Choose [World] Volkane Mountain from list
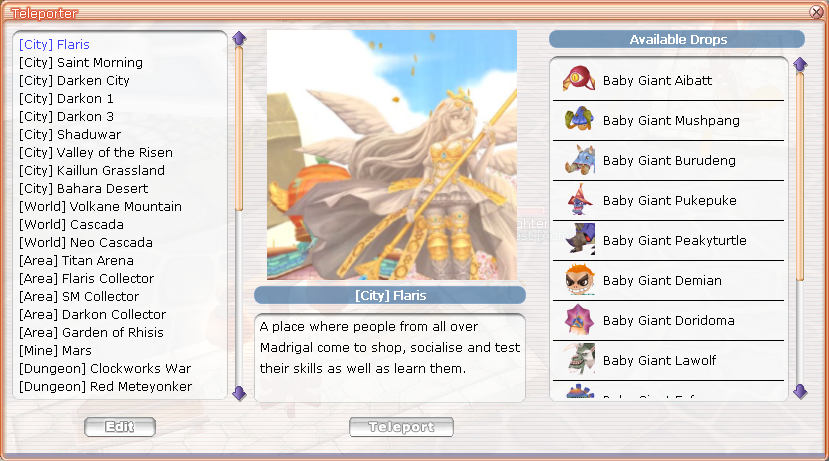829x461 pixels. (100, 206)
